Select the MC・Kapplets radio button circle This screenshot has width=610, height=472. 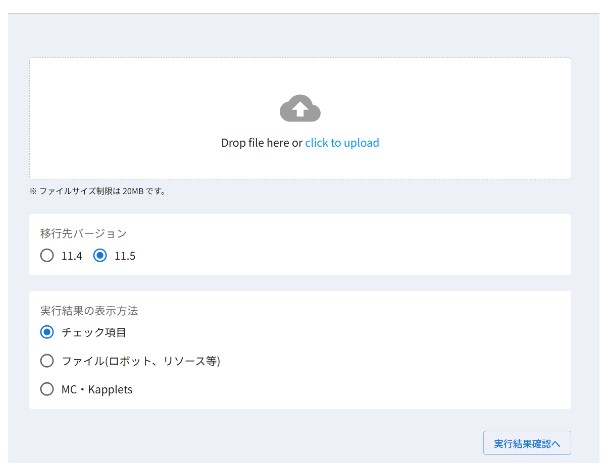click(x=47, y=389)
